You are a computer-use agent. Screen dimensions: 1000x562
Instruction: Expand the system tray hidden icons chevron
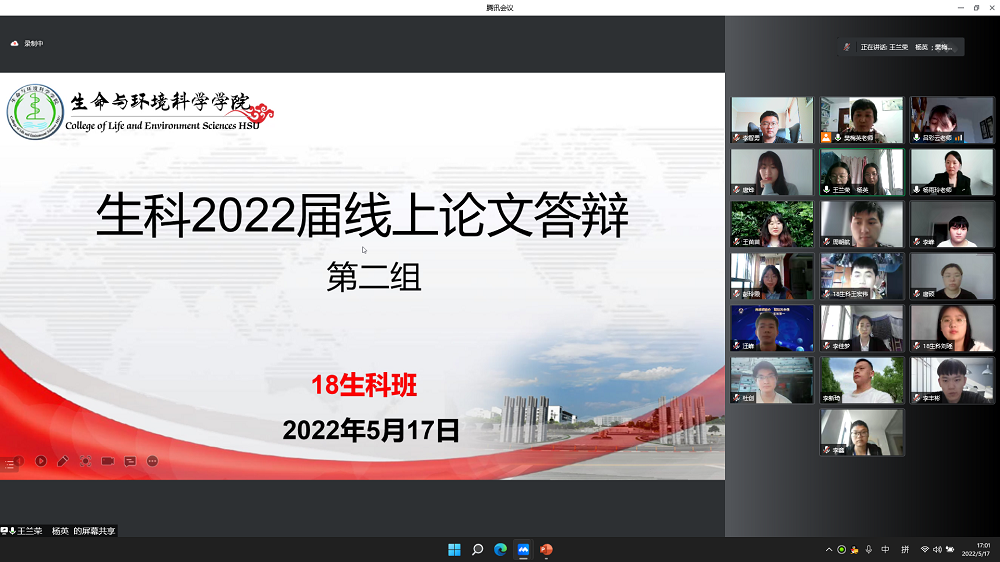click(x=829, y=550)
